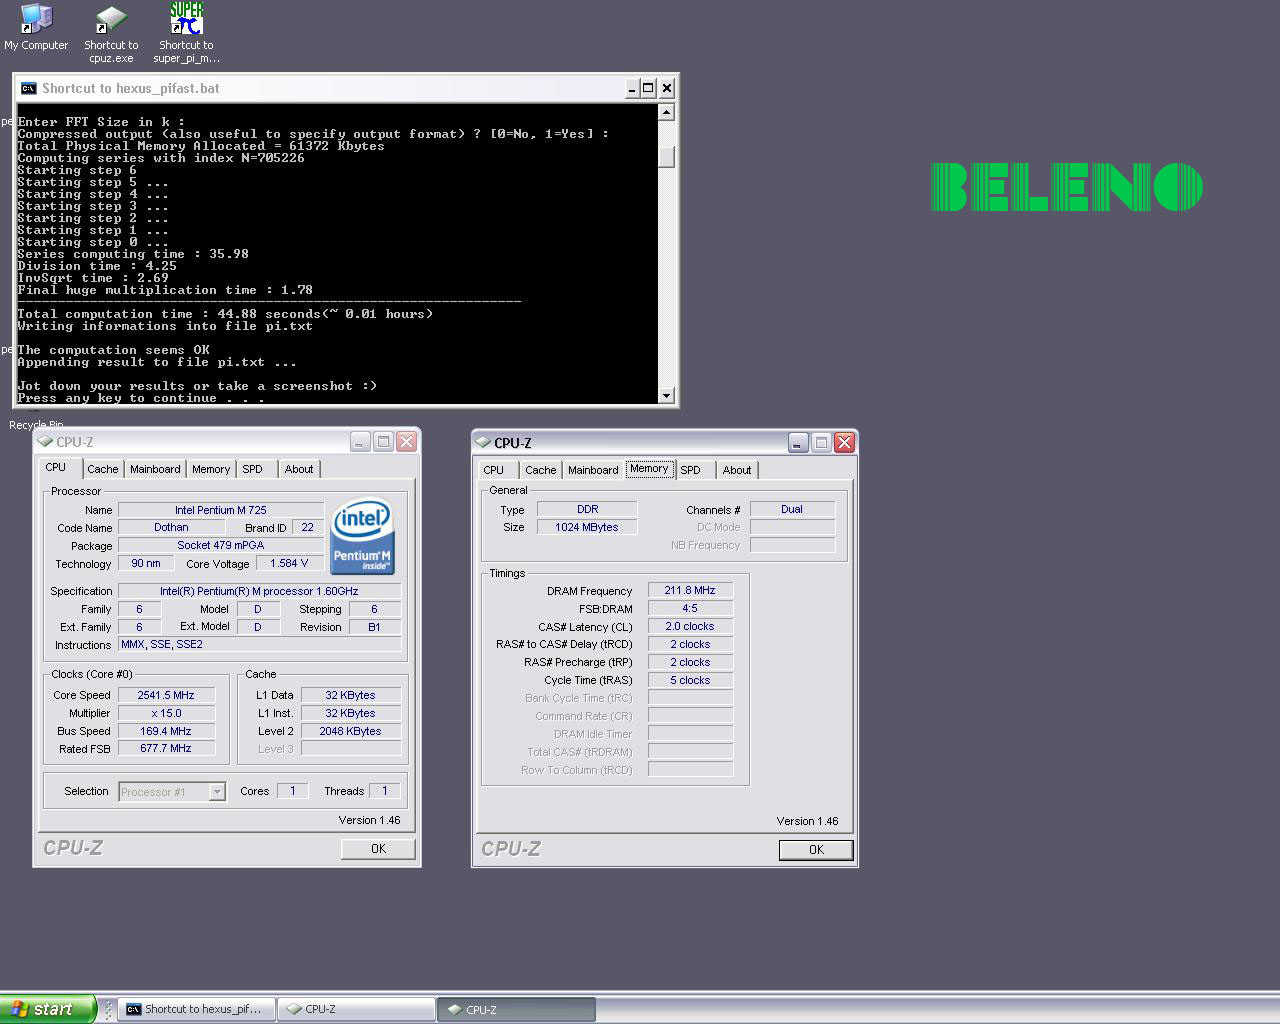The image size is (1280, 1024).
Task: Click the Code Name field Dothan
Action: click(171, 528)
